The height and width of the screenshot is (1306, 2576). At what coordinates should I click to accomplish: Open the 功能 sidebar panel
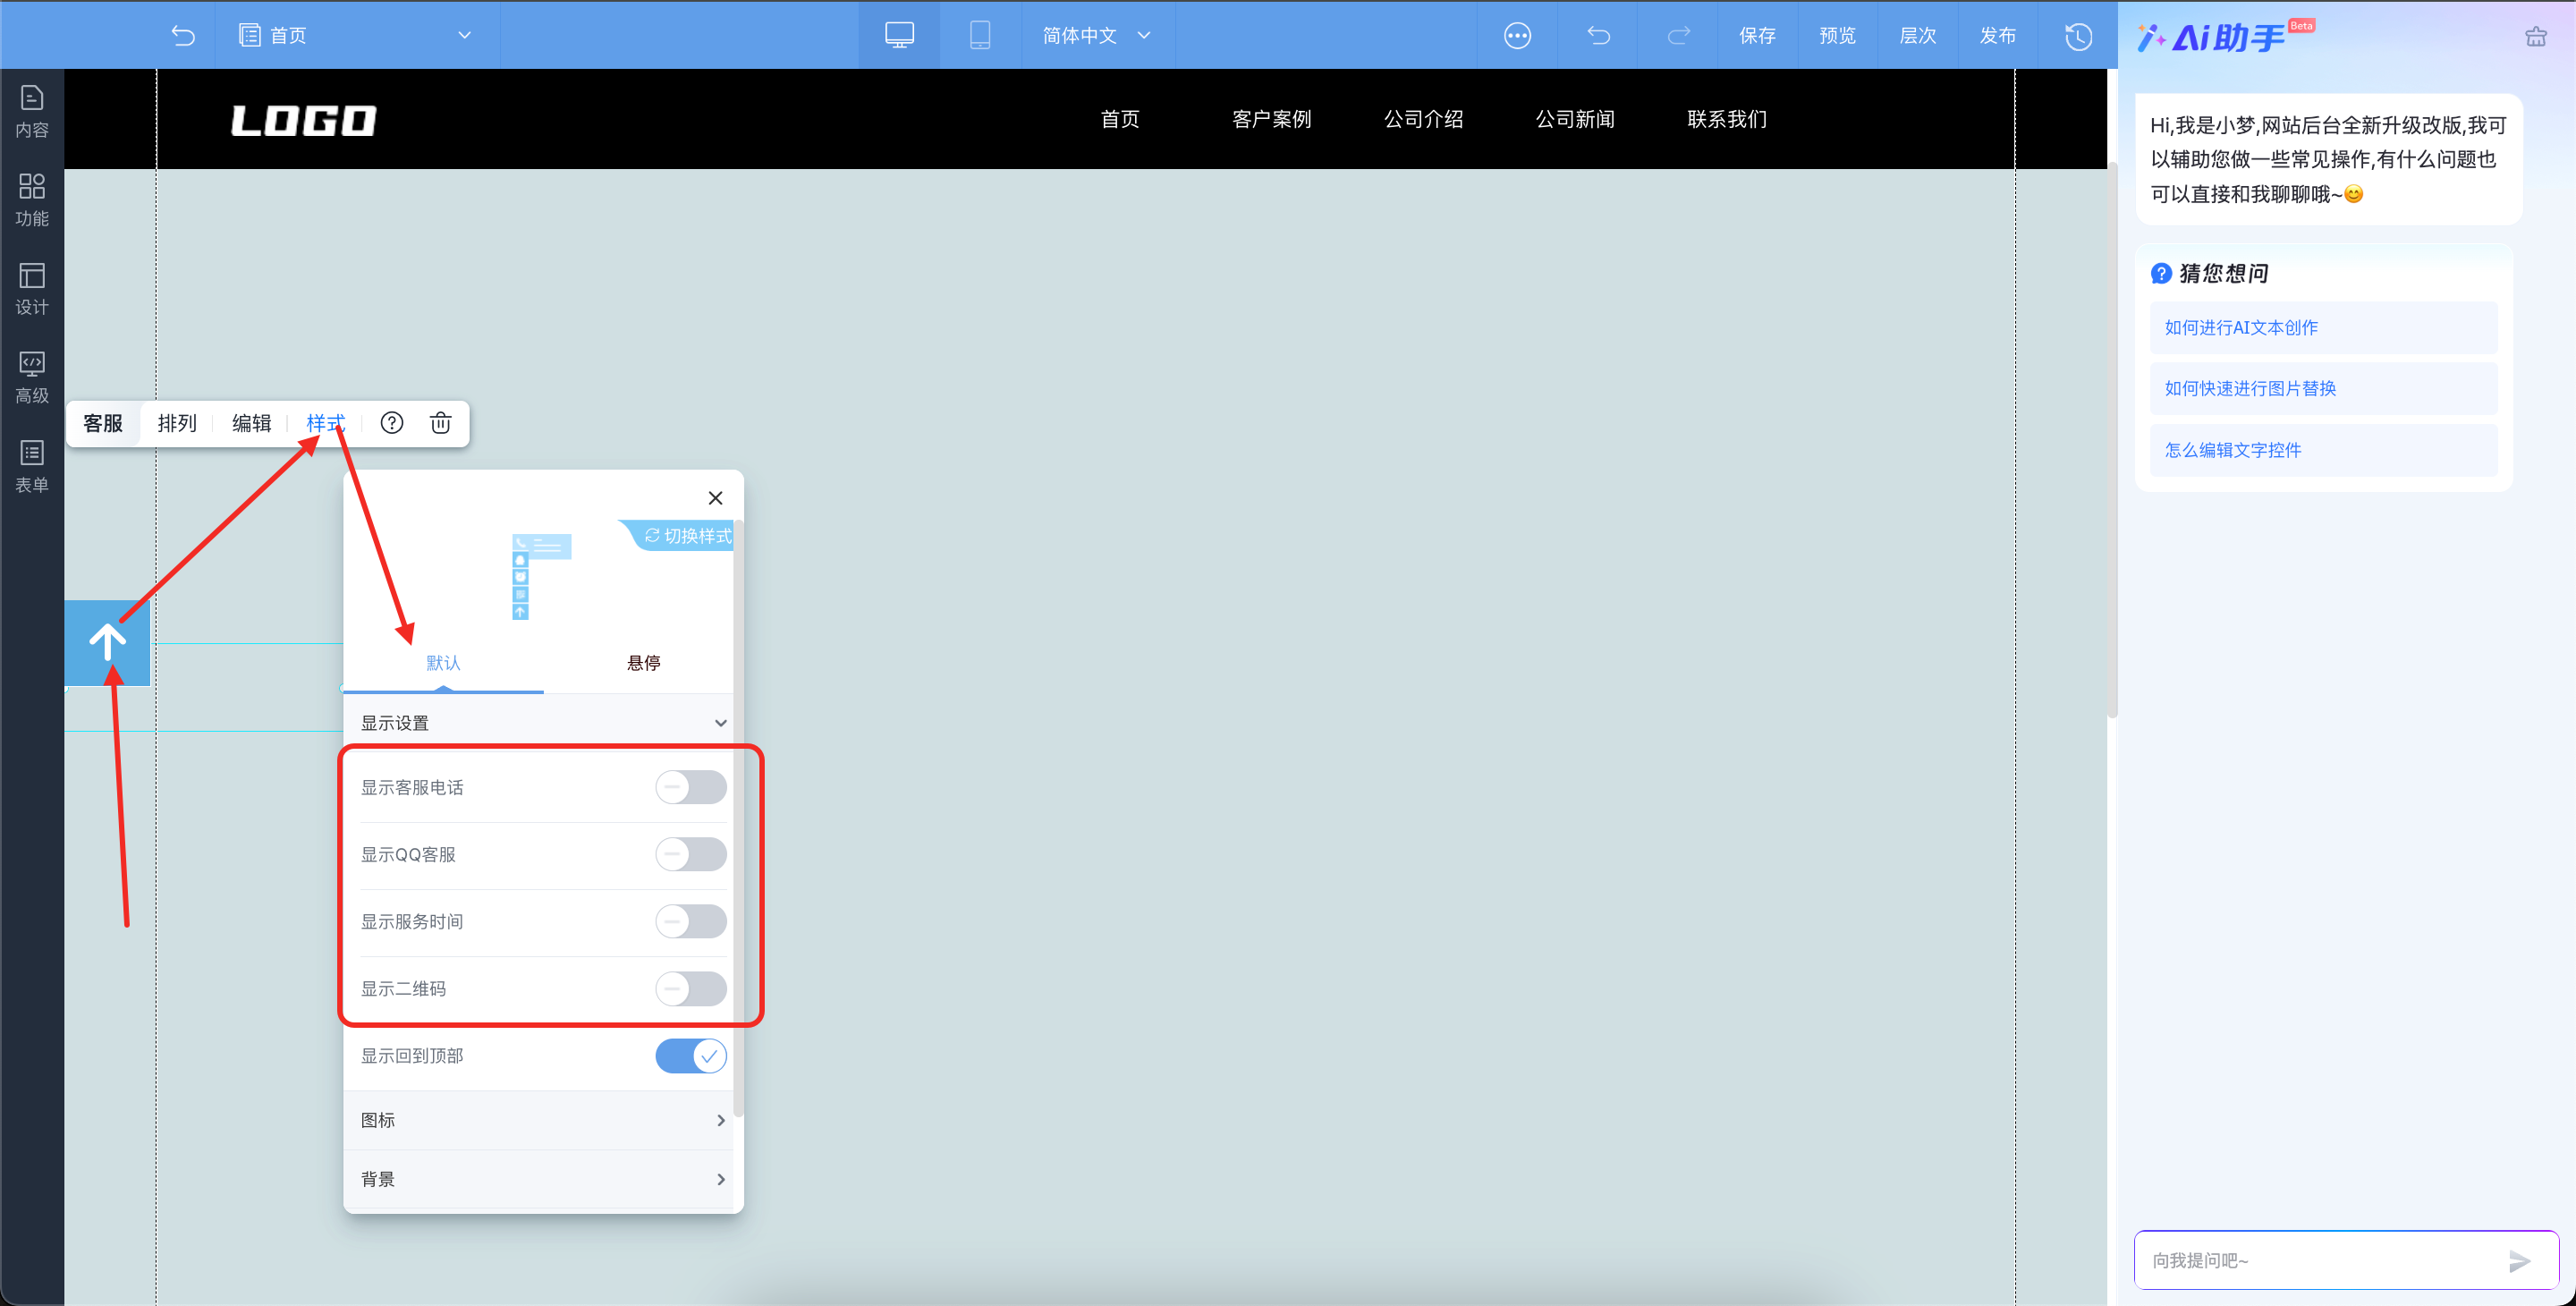pyautogui.click(x=32, y=200)
